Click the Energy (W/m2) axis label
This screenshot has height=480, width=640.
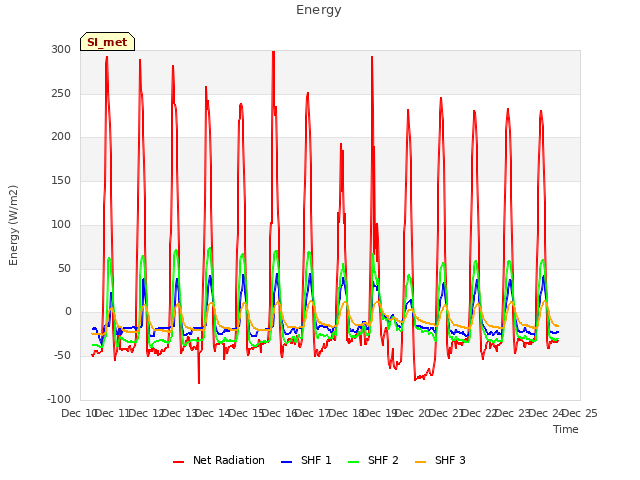coord(13,225)
